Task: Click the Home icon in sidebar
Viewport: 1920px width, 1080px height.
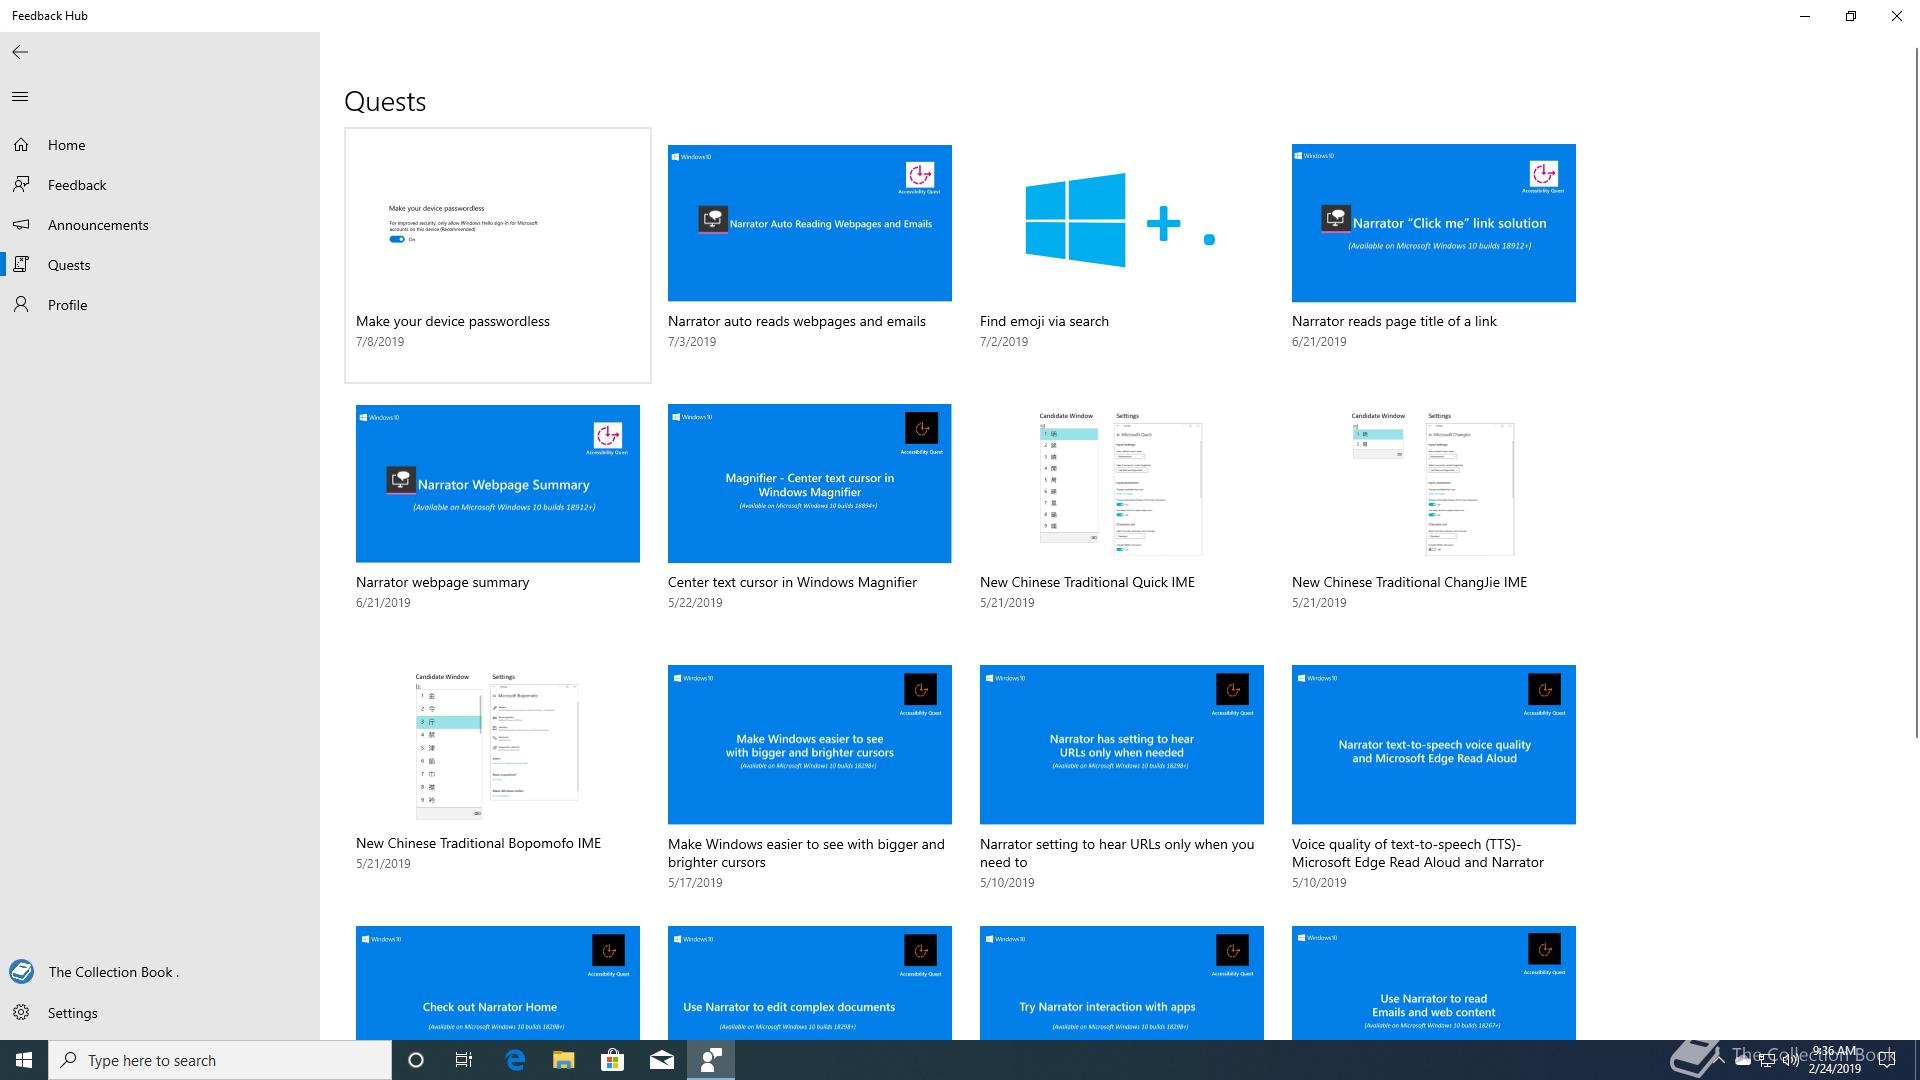Action: 21,145
